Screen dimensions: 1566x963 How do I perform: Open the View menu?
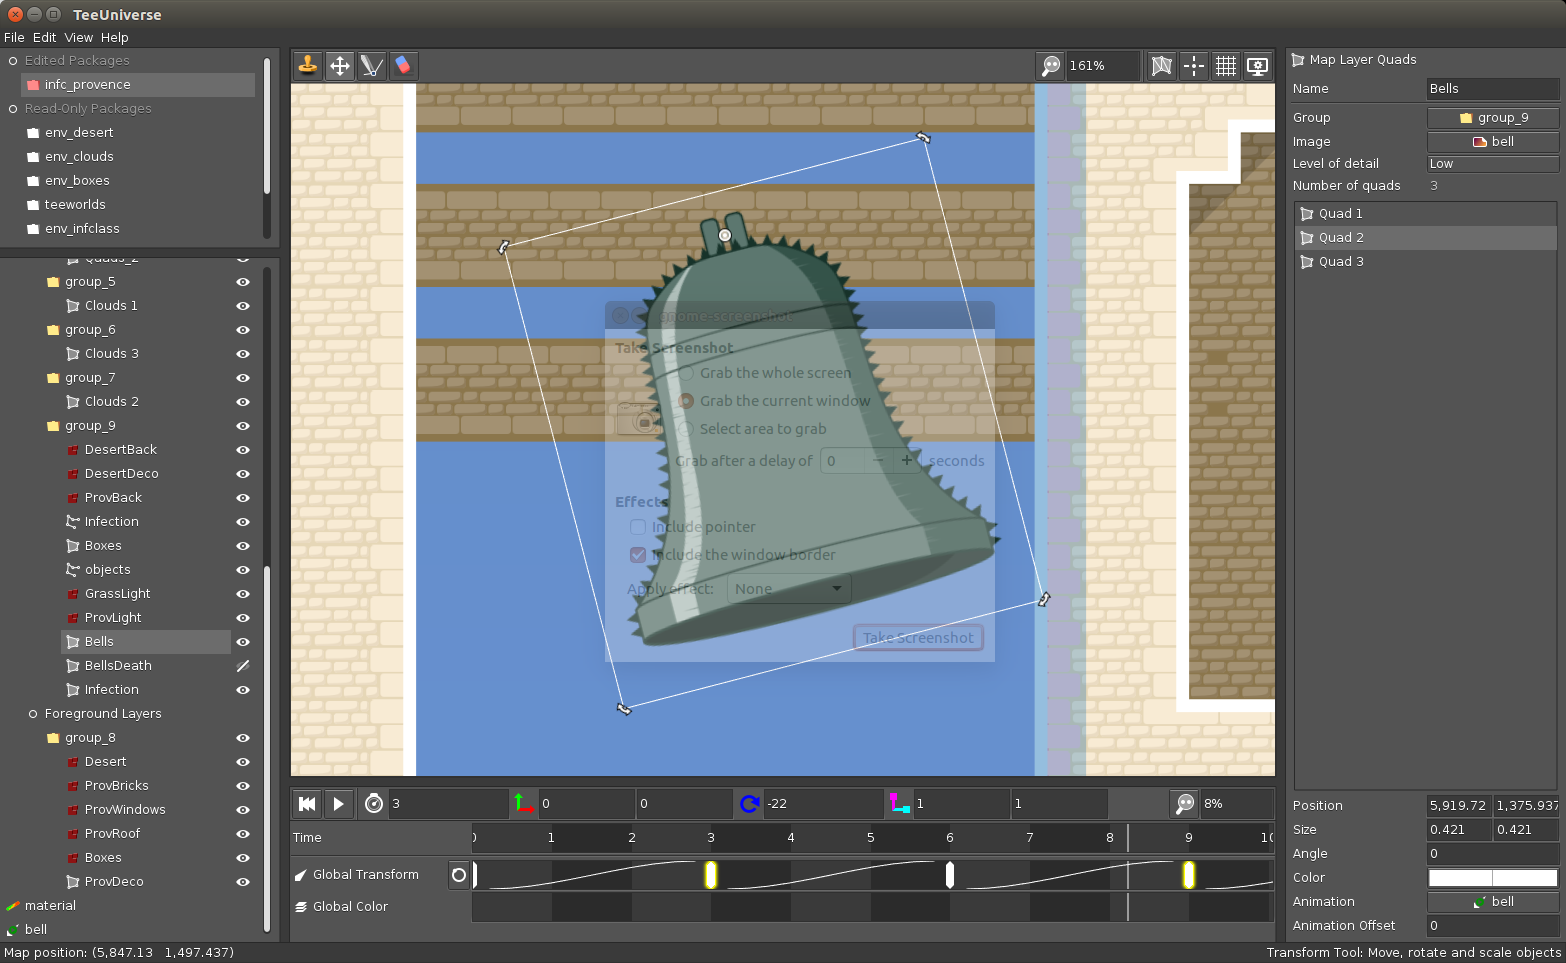click(x=78, y=37)
